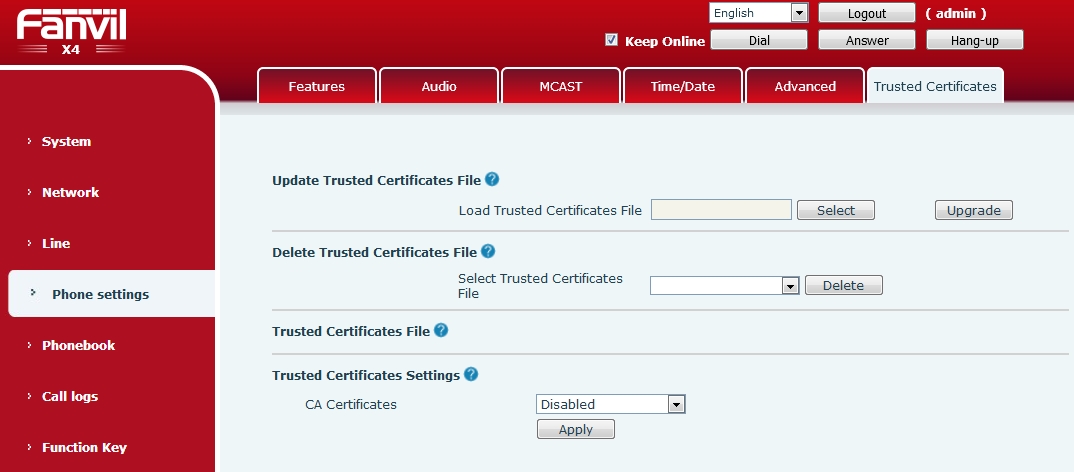Click help icon beside Delete Trusted Certificates File
Screen dimensions: 1074x472
(x=488, y=252)
